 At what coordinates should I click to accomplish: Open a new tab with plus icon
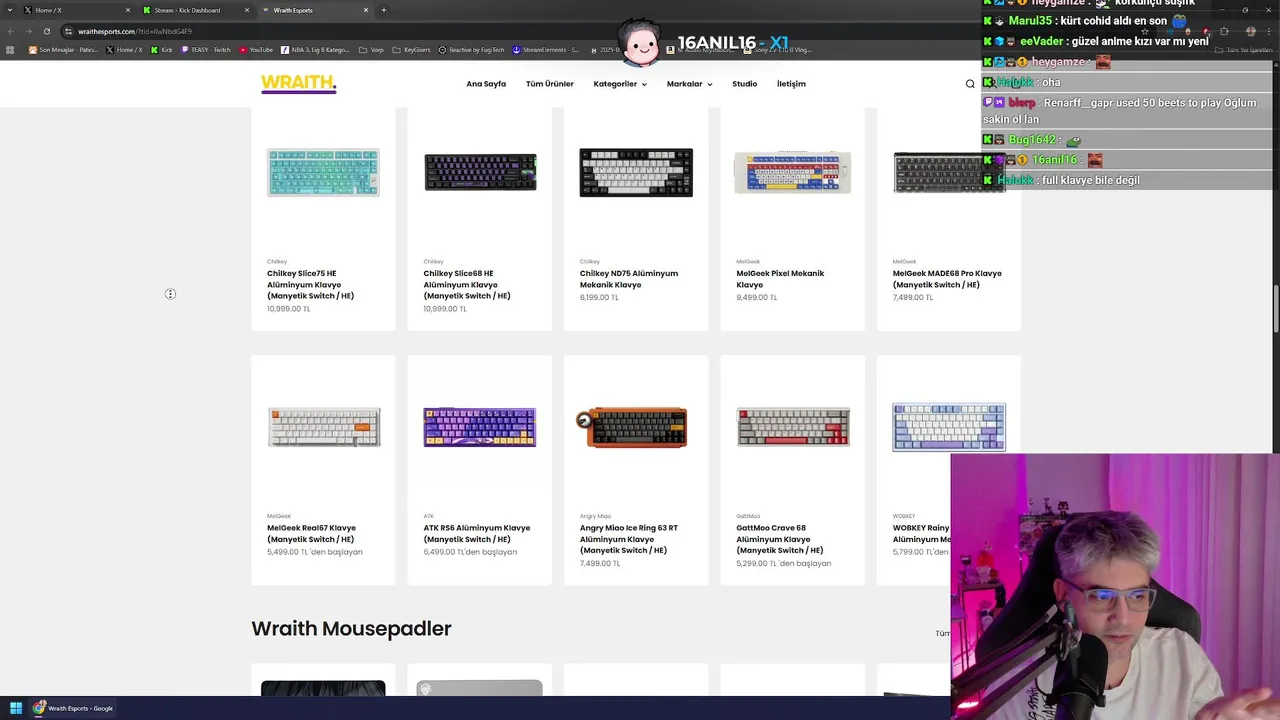click(x=383, y=10)
